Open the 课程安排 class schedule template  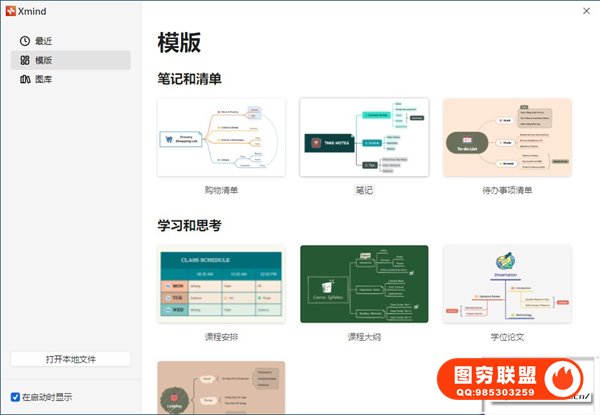[221, 284]
